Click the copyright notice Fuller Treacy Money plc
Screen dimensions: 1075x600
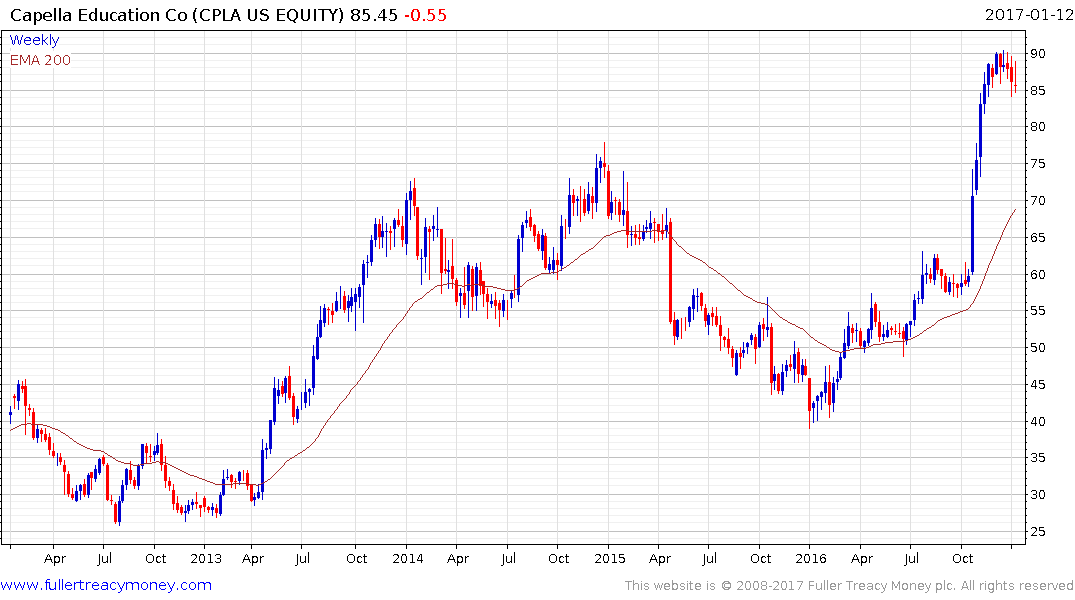pyautogui.click(x=849, y=586)
